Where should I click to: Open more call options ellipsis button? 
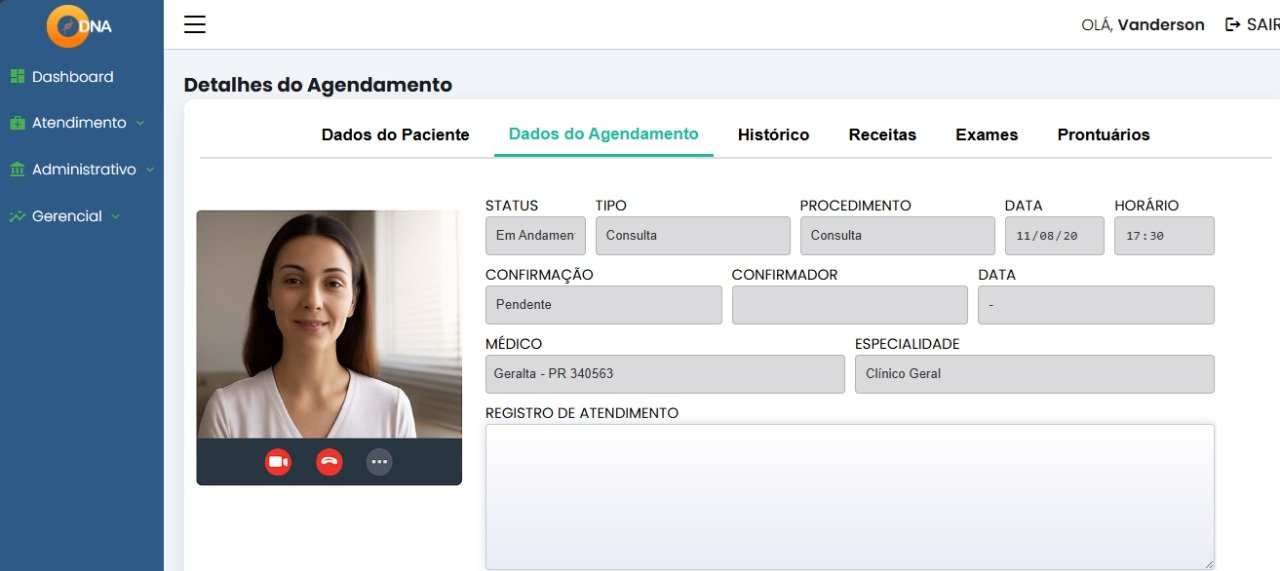379,462
